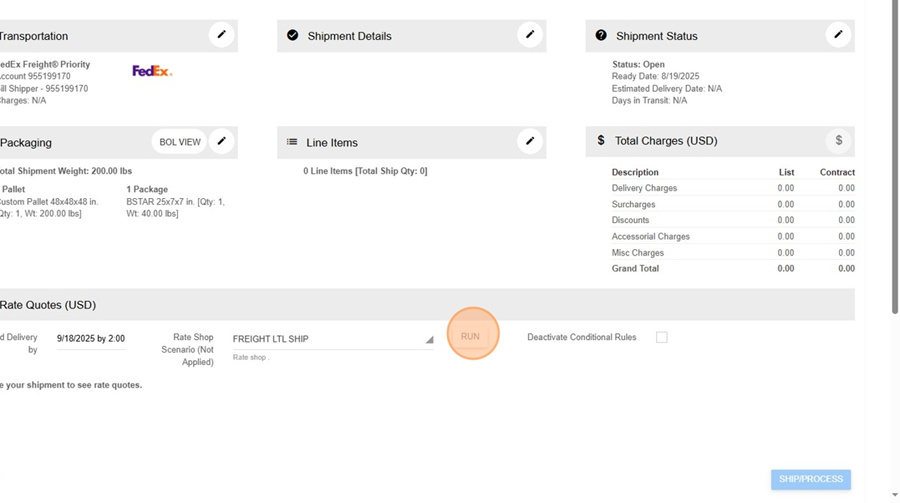Viewport: 900px width, 503px height.
Task: Click the delivery by date field
Action: [90, 339]
